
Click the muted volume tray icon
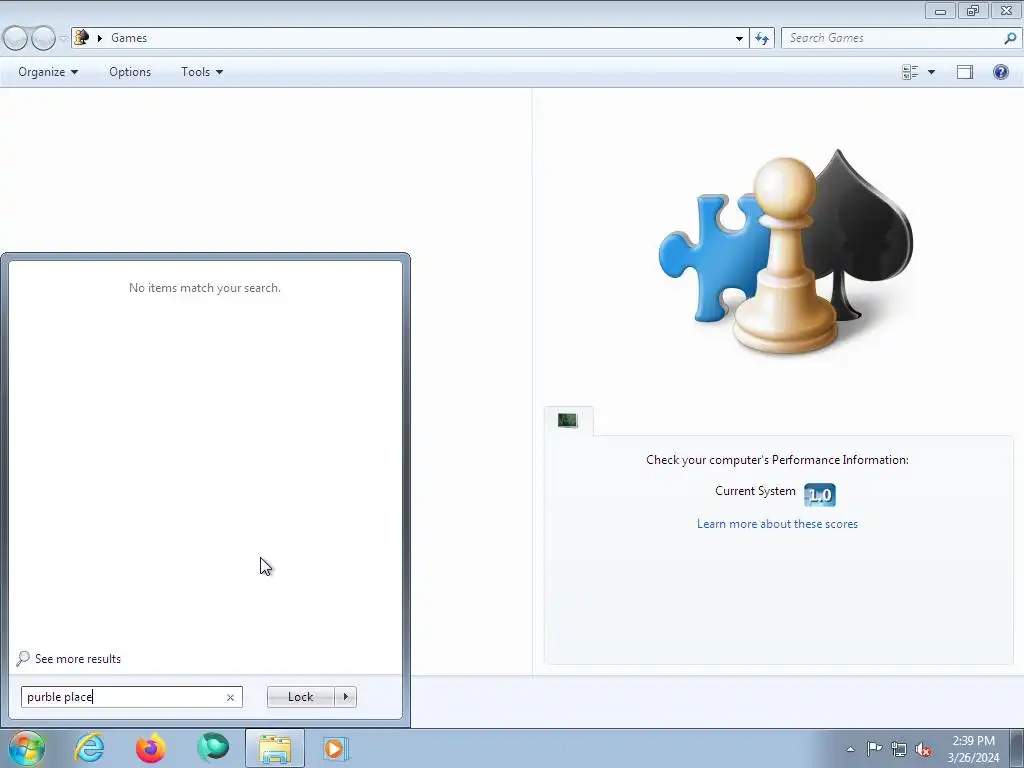923,749
